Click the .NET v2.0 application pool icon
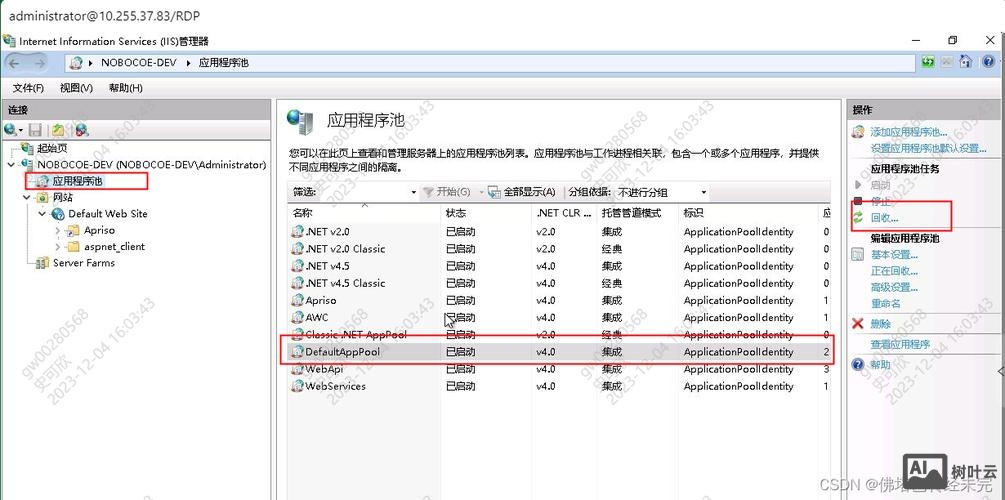Viewport: 1005px width, 500px height. coord(297,232)
